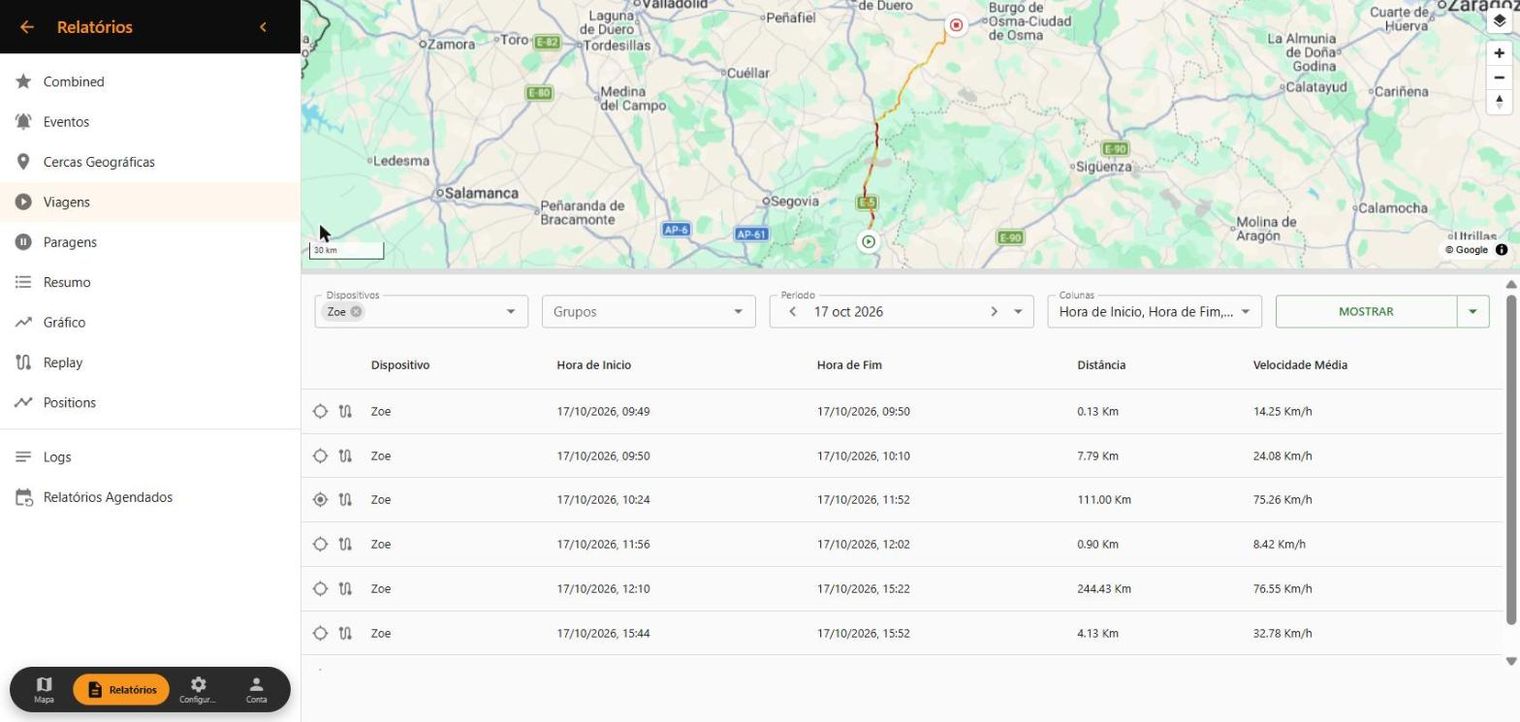The height and width of the screenshot is (722, 1520).
Task: Open the map layers switcher
Action: tap(1499, 21)
